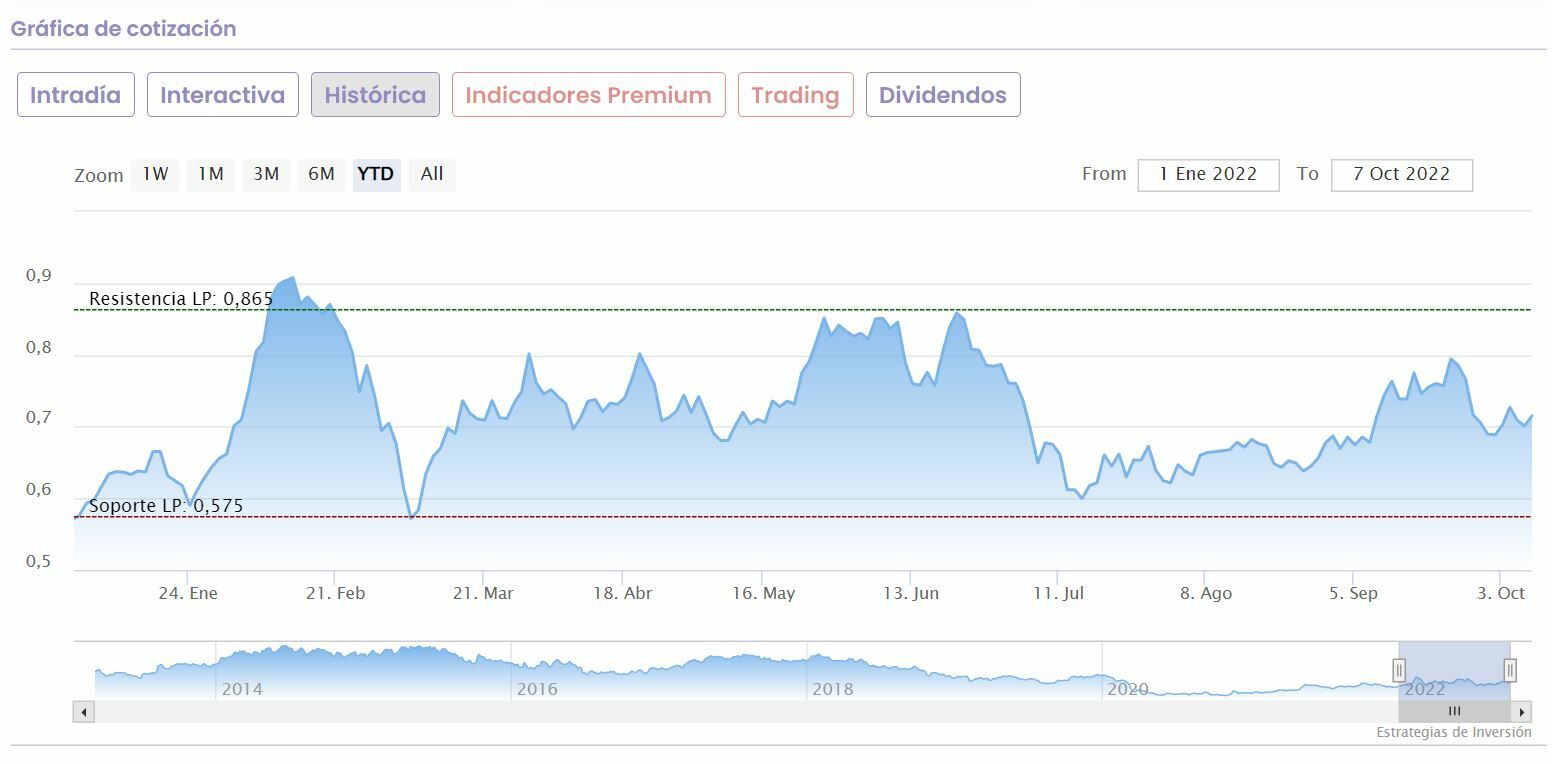The width and height of the screenshot is (1552, 764).
Task: Click the navigator right handle grip
Action: pos(1510,669)
